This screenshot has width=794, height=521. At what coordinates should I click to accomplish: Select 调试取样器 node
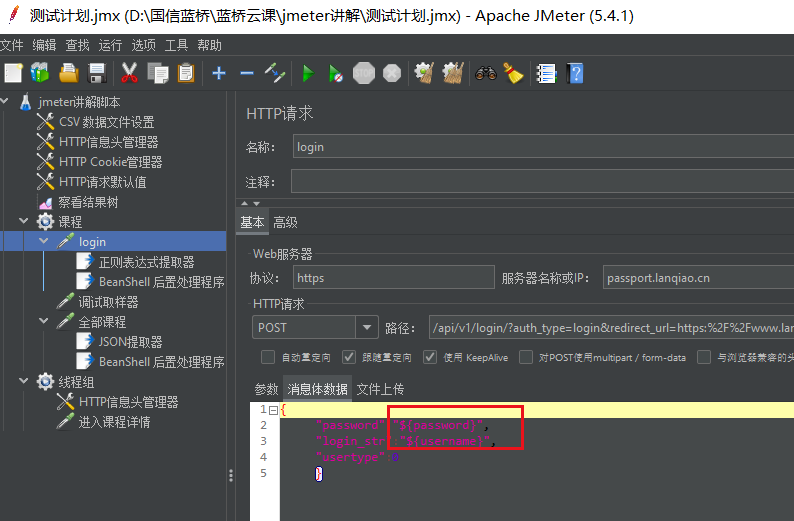point(108,302)
